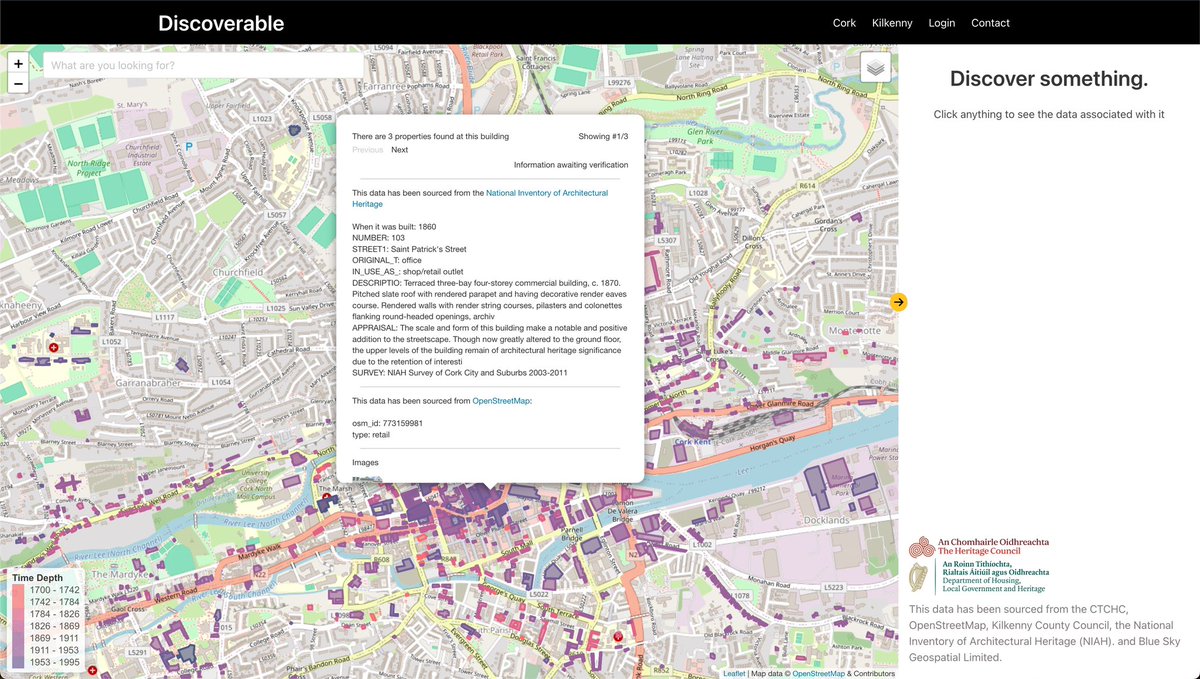Click 'STREET1: Saint Patrick's Street' line
This screenshot has height=679, width=1200.
pos(409,249)
